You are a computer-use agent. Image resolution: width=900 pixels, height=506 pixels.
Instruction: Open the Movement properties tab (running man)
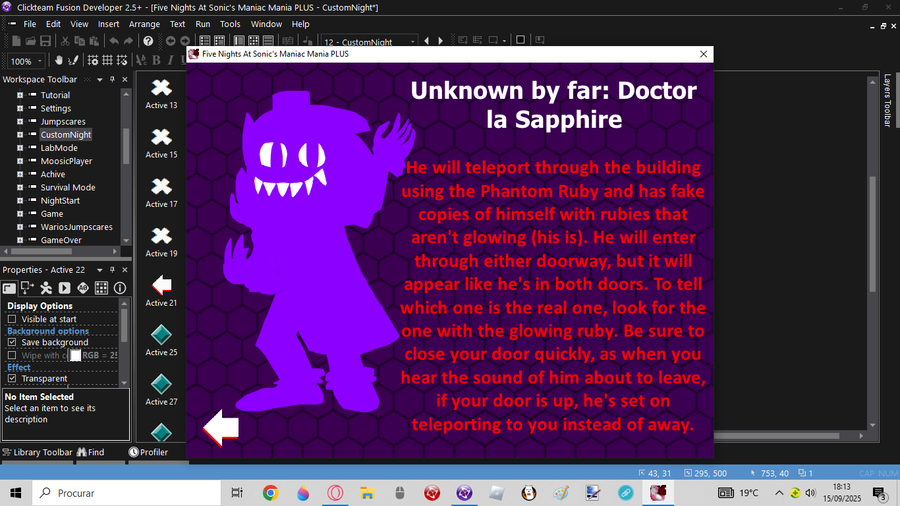46,288
